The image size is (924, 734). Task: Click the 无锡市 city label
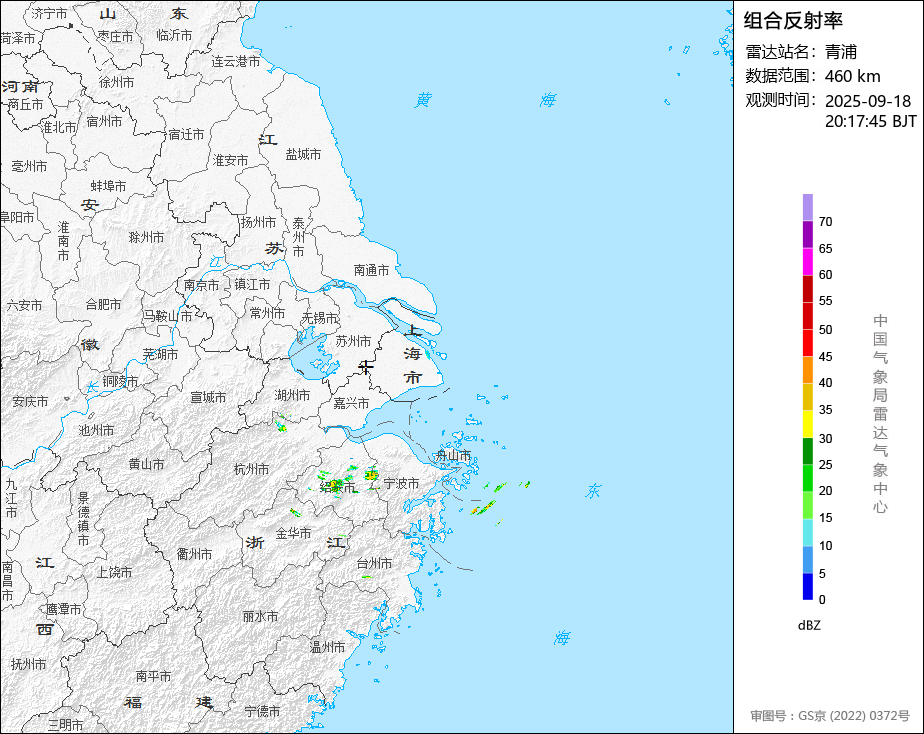(320, 318)
